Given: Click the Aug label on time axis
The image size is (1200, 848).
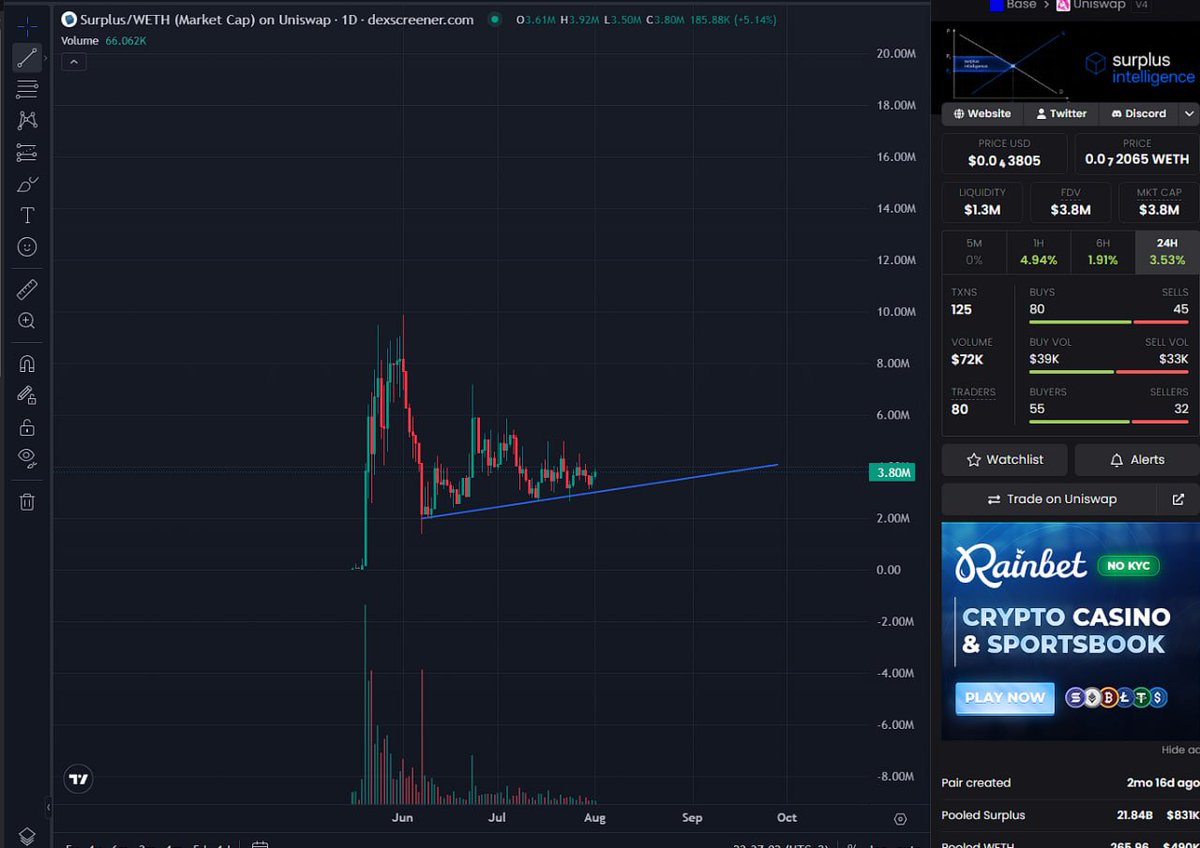Looking at the screenshot, I should tap(594, 817).
